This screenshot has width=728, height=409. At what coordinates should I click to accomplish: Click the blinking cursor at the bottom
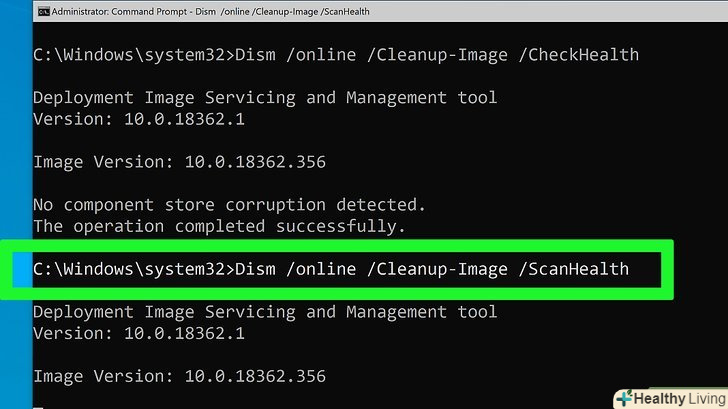point(39,405)
